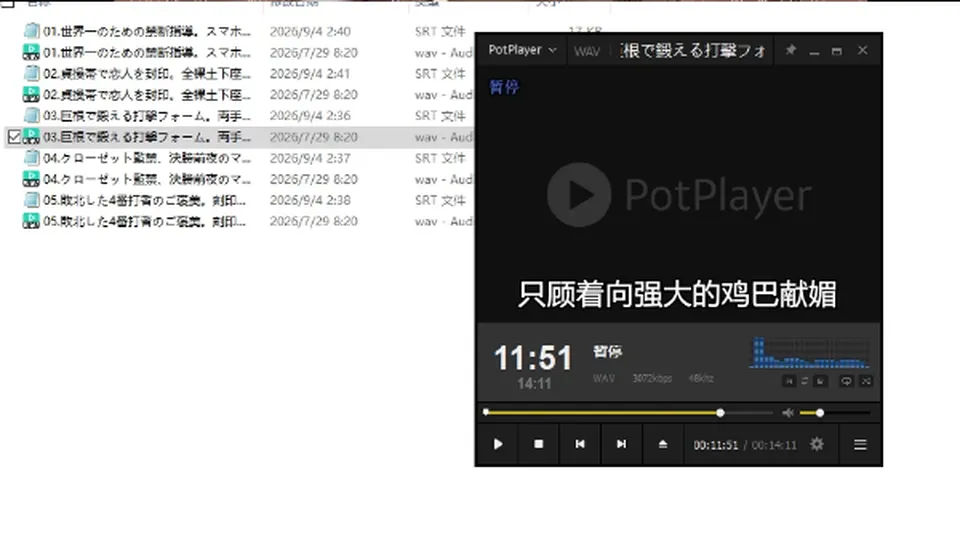Click the 02 SRT document file icon
Viewport: 960px width, 547px height.
[31, 73]
